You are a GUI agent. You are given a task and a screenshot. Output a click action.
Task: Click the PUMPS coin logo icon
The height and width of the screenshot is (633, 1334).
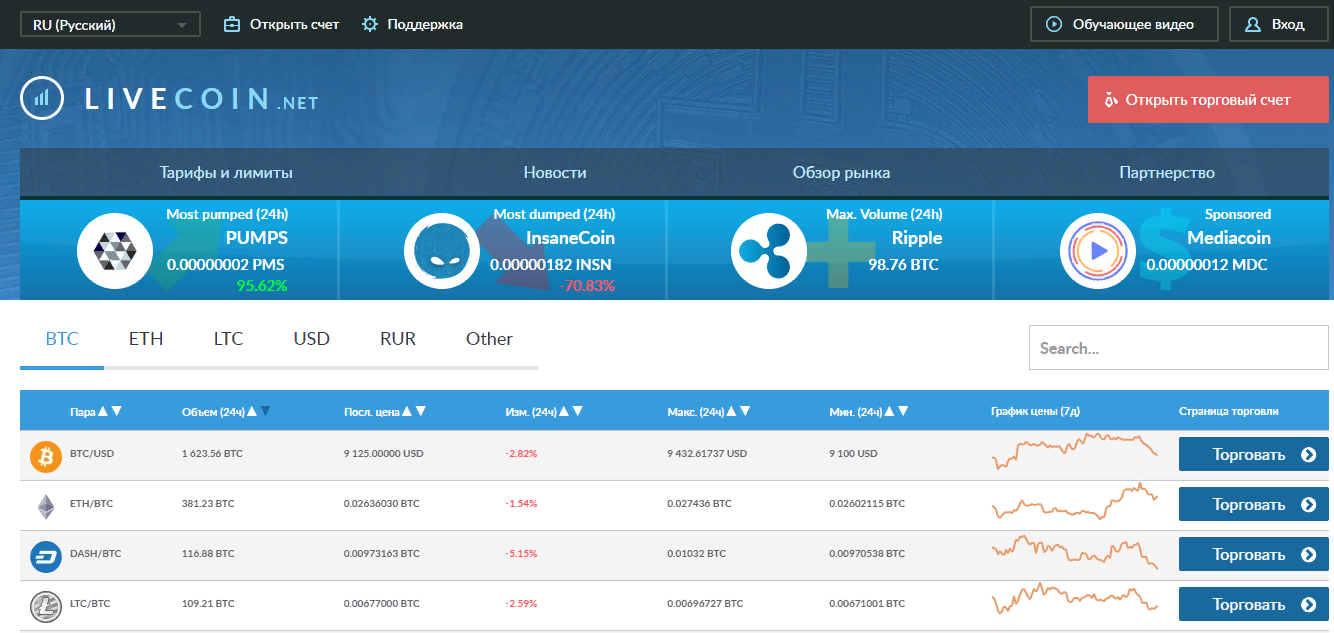pos(115,251)
